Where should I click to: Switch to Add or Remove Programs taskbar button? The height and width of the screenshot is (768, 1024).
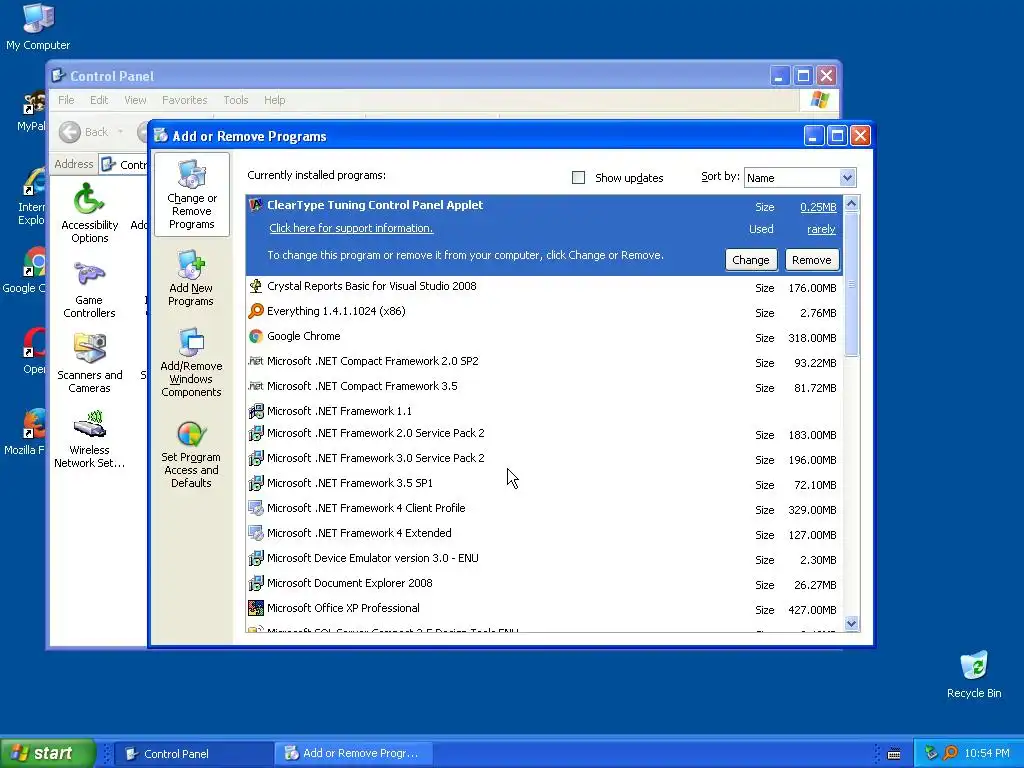[x=353, y=754]
